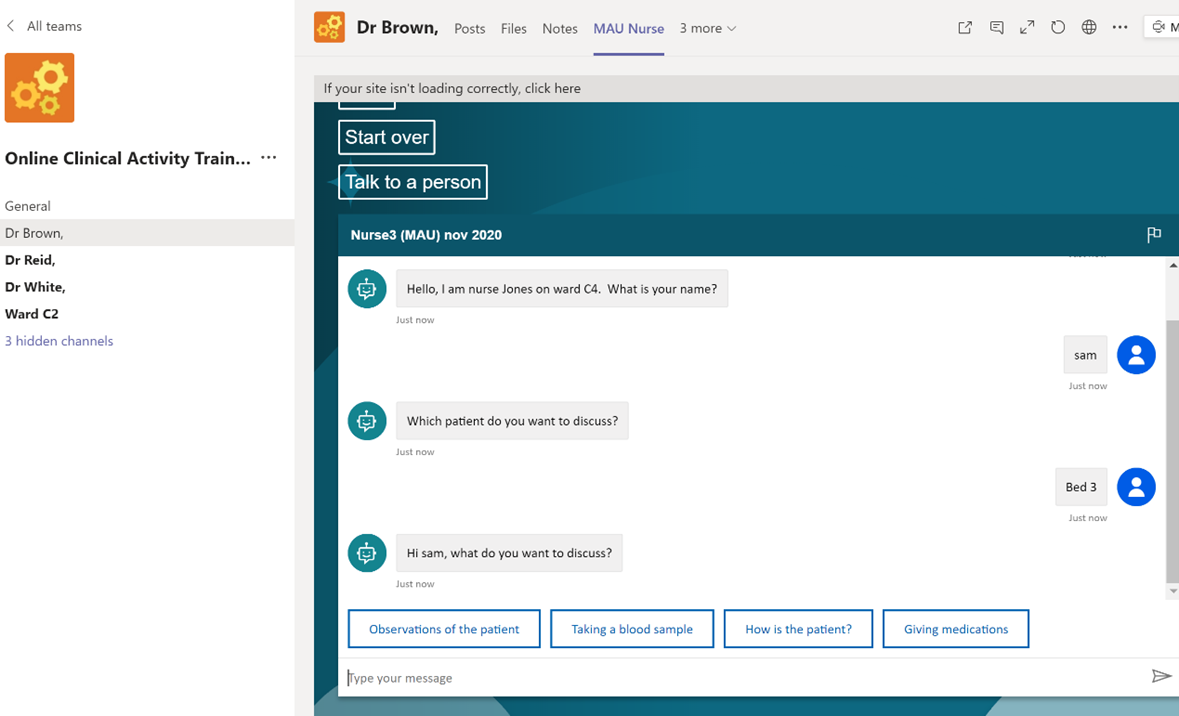
Task: Expand the '3 more' tabs dropdown
Action: point(708,28)
